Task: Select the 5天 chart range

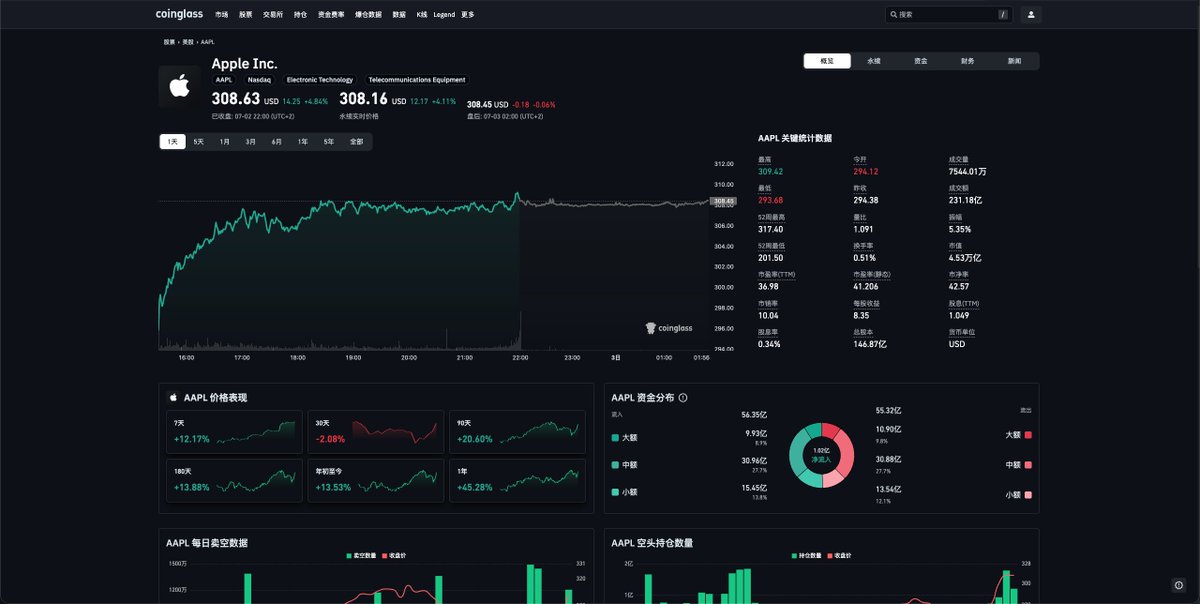Action: (x=199, y=142)
